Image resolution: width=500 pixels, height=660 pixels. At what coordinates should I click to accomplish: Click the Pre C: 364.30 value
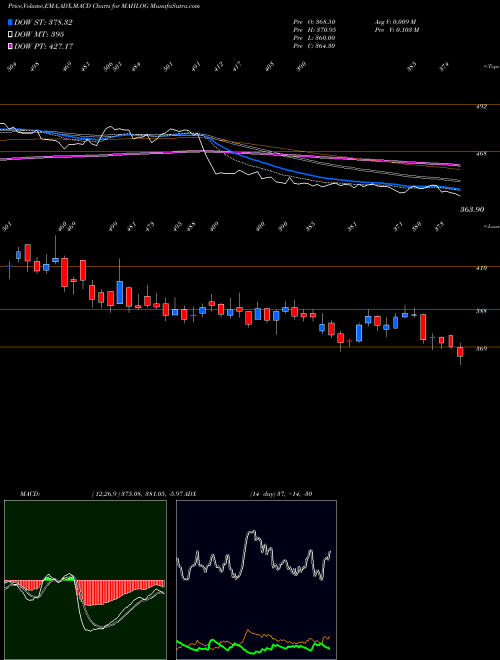pos(314,46)
